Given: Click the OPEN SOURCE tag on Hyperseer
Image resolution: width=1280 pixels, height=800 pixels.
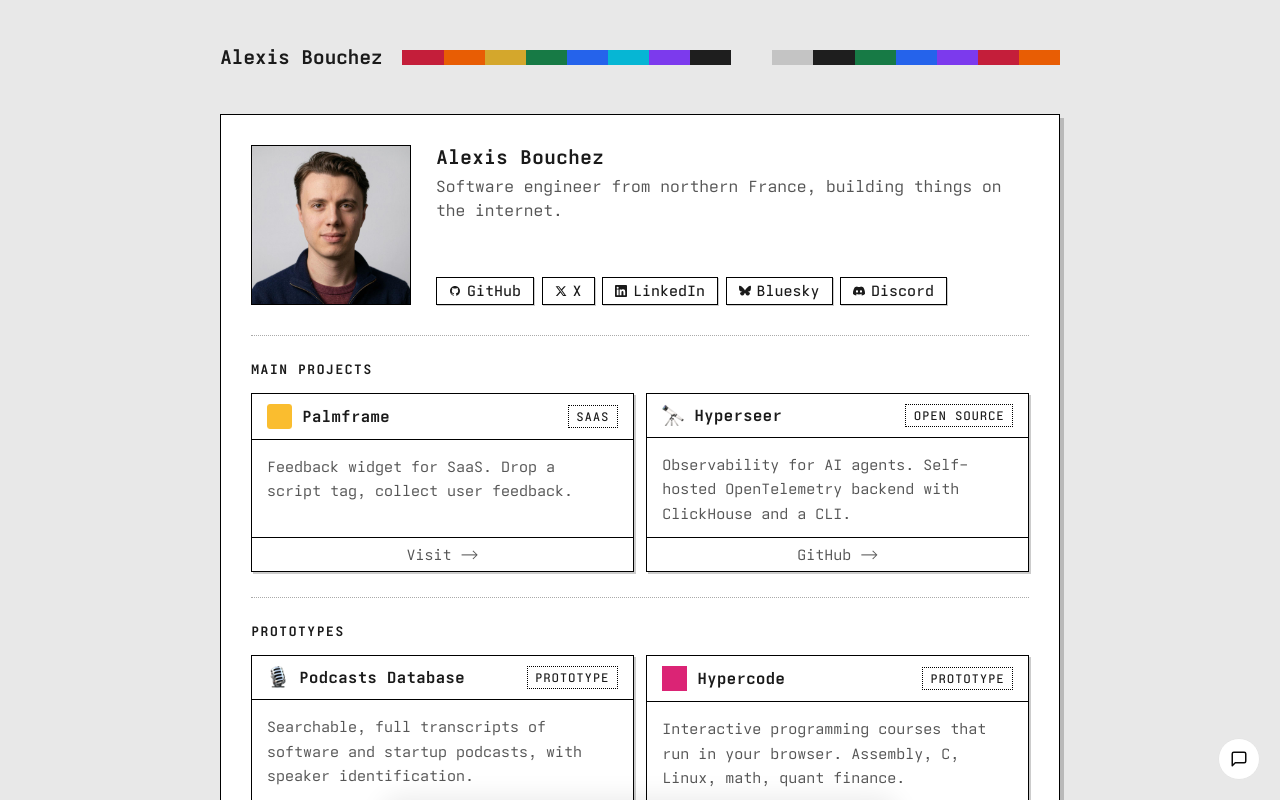Looking at the screenshot, I should click(958, 416).
